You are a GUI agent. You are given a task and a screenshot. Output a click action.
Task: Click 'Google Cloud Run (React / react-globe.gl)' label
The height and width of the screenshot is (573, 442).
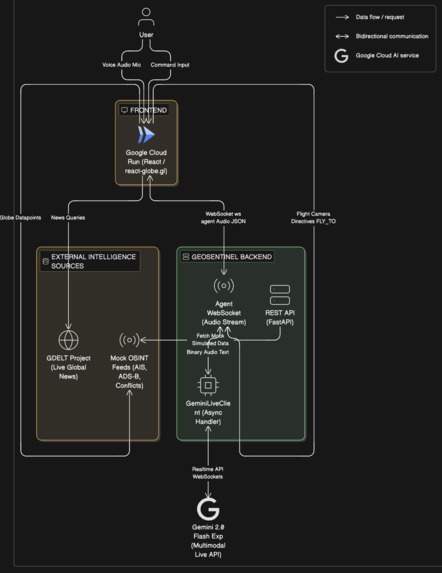tap(146, 162)
